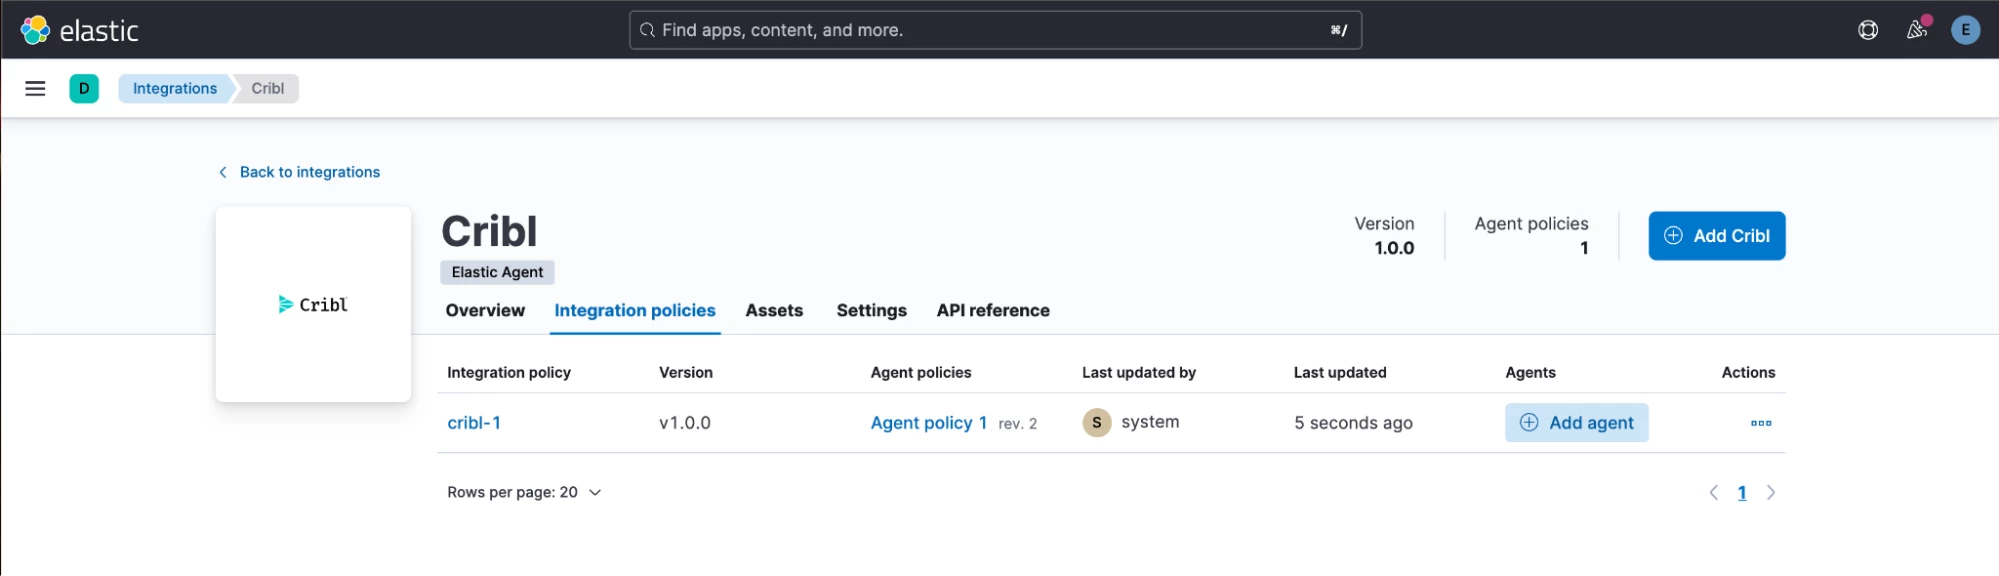Open the API reference tab

click(x=993, y=310)
